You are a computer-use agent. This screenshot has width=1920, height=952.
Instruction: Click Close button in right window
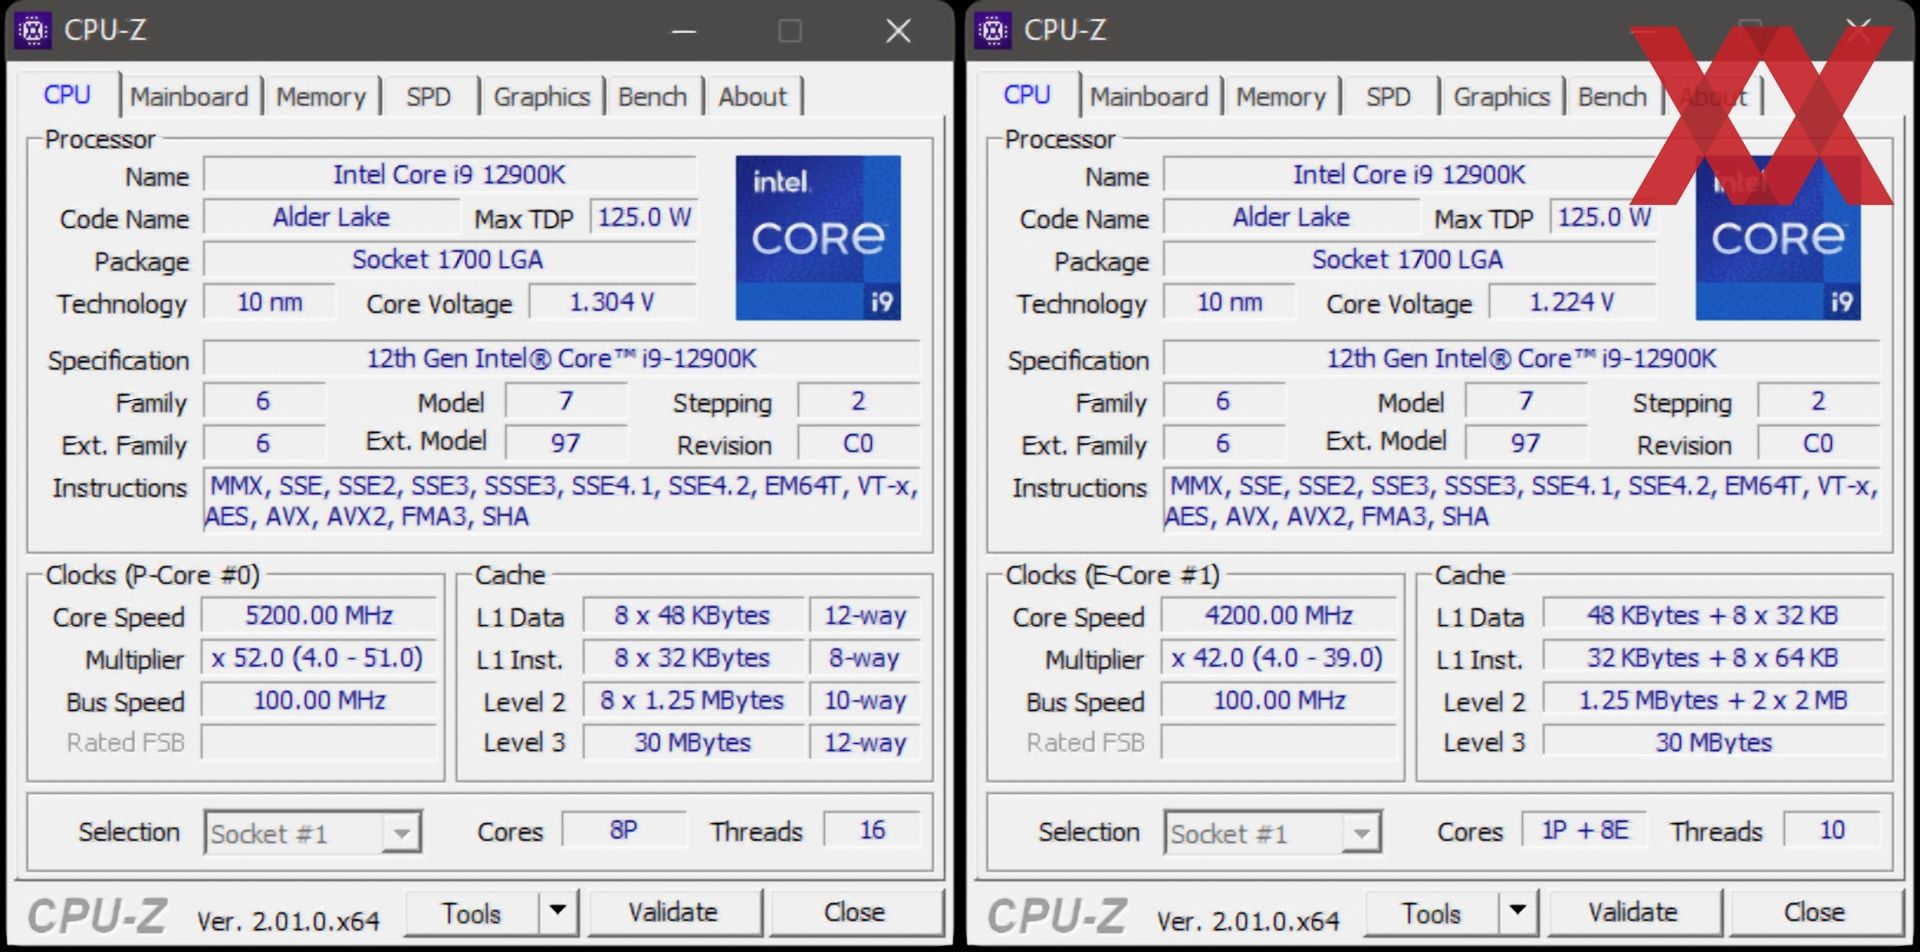click(x=1815, y=912)
